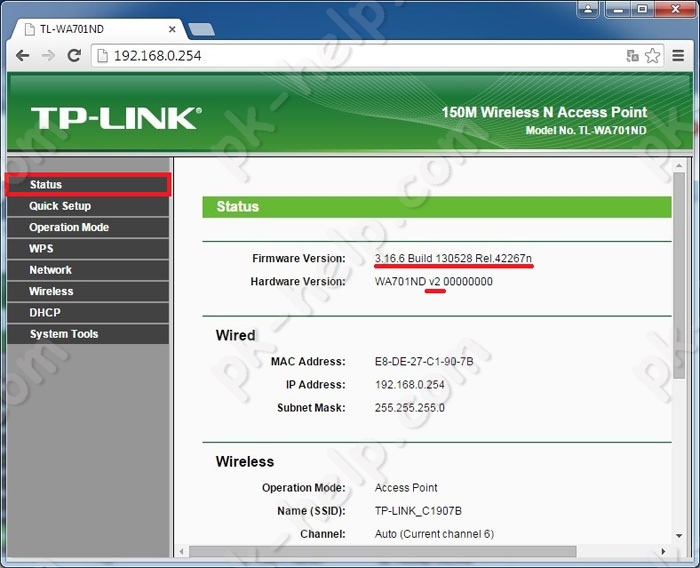Click the vertical scrollbar down arrow
This screenshot has height=568, width=700.
tap(679, 535)
